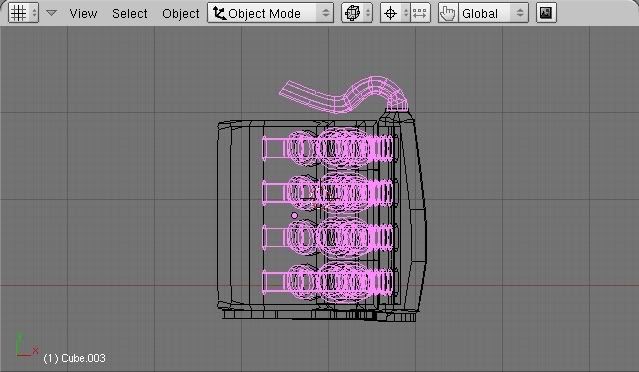The image size is (639, 372).
Task: Open window type selector arrows beside grid icon
Action: point(34,13)
